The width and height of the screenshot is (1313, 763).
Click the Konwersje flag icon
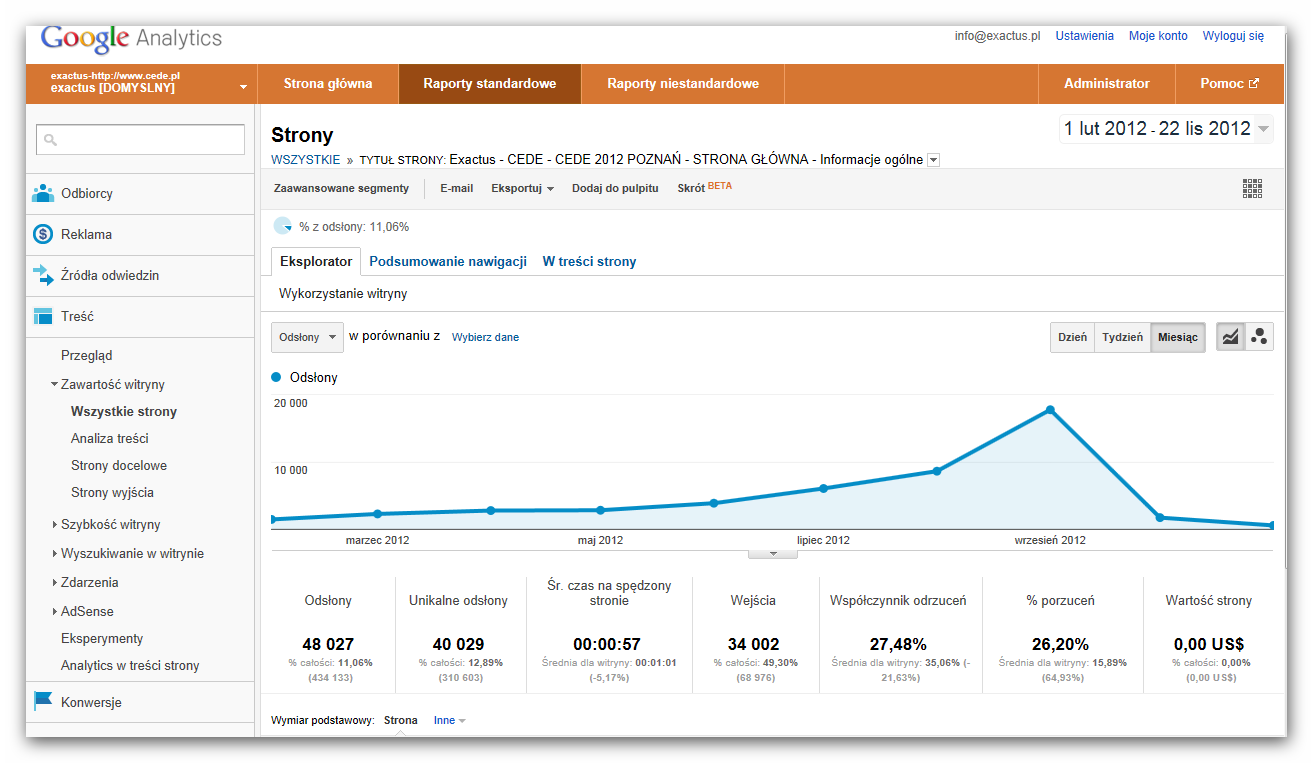43,701
